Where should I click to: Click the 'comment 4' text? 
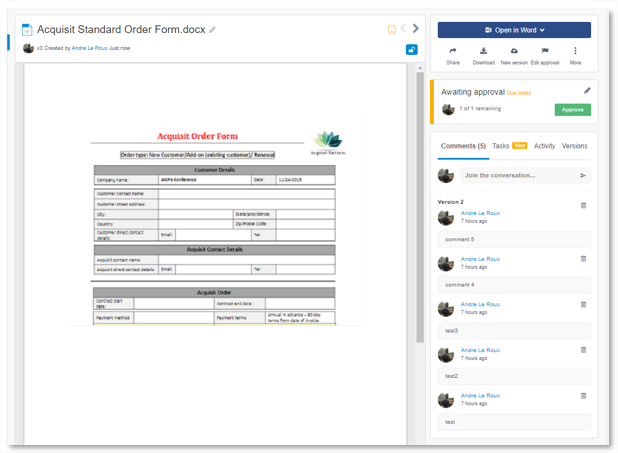(x=460, y=285)
